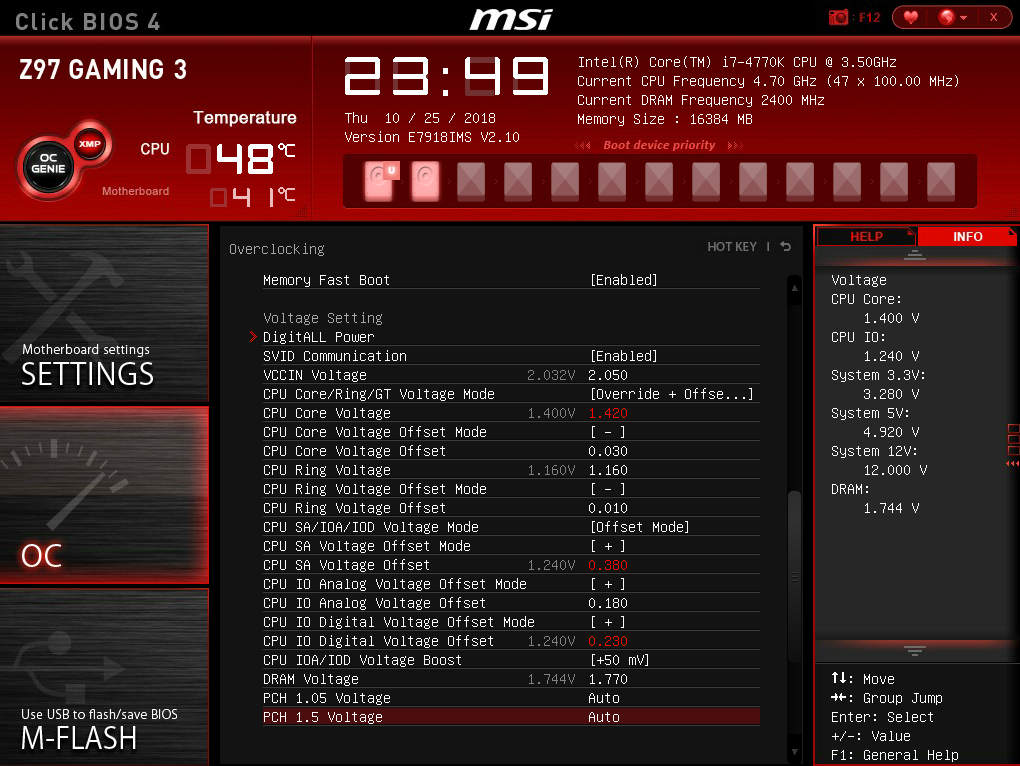Change SVID Communication Enabled value

pyautogui.click(x=623, y=356)
